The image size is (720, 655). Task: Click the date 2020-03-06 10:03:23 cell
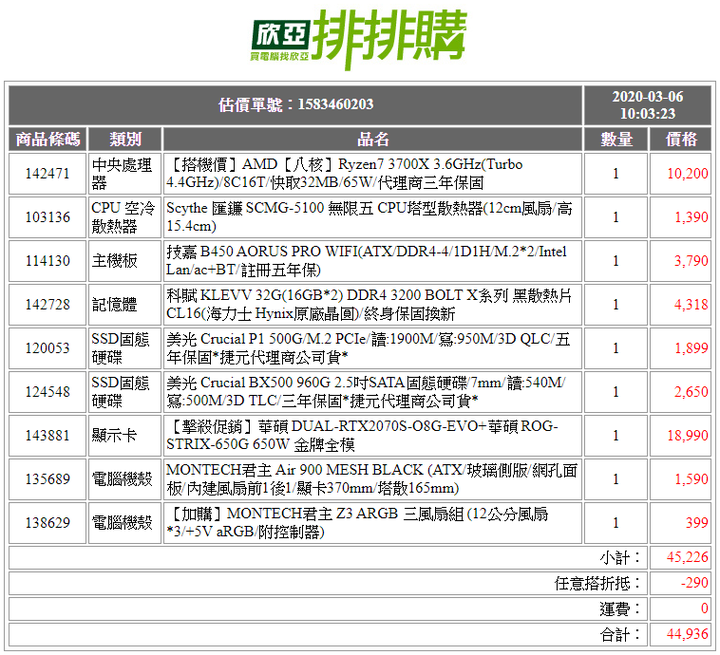(647, 105)
